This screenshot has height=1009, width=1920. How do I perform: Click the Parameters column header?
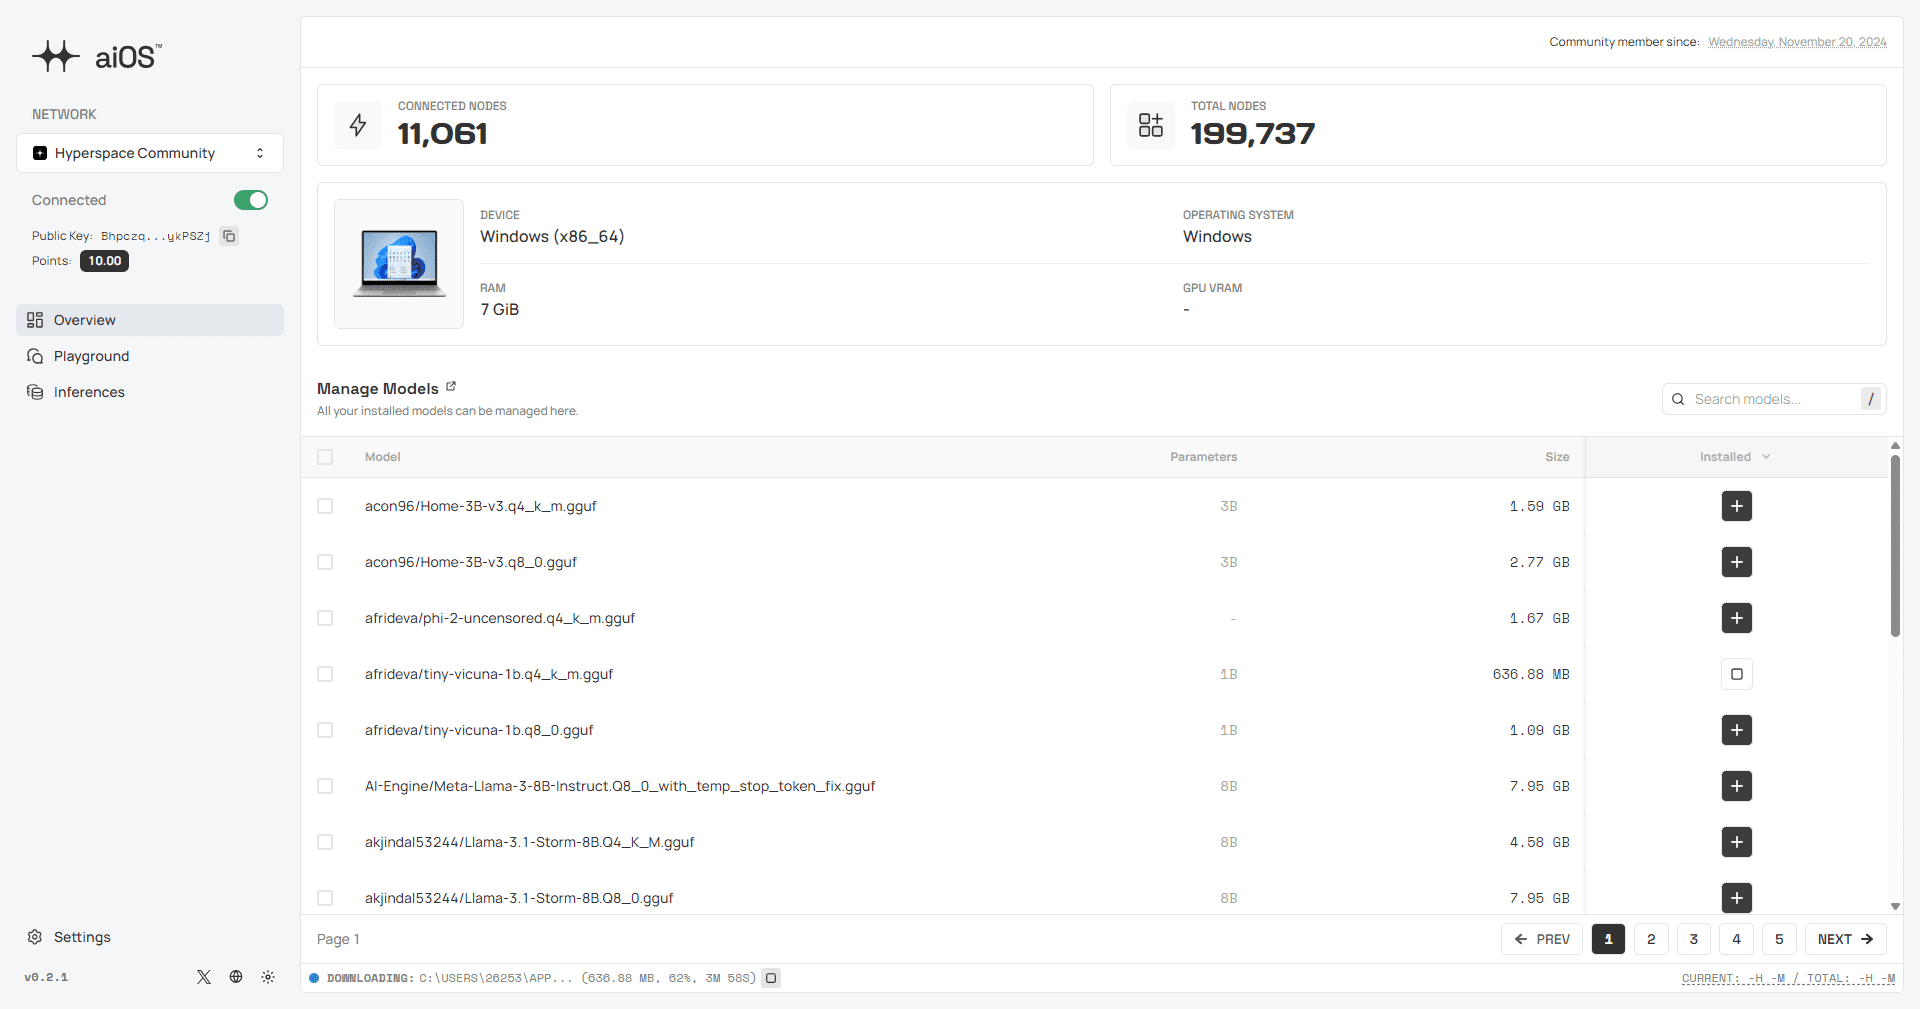point(1203,457)
